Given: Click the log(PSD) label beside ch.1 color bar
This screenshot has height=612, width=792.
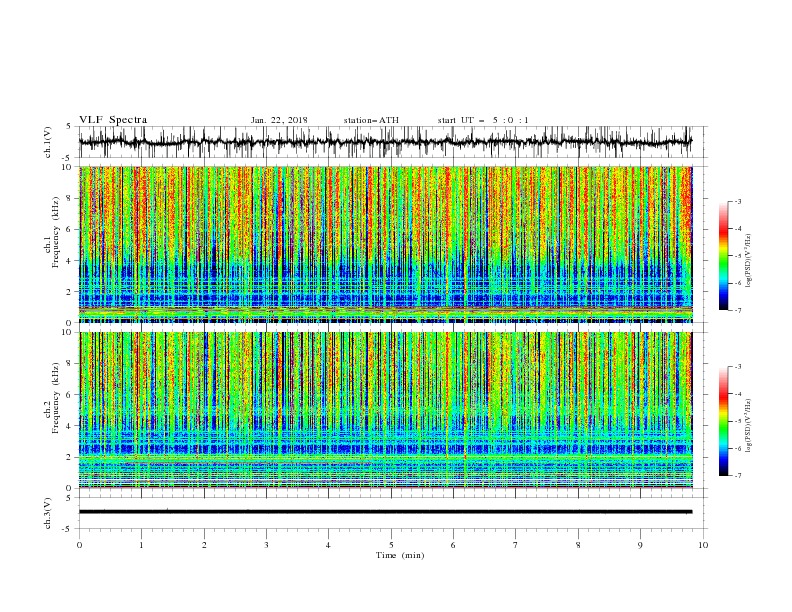Looking at the screenshot, I should click(x=749, y=260).
